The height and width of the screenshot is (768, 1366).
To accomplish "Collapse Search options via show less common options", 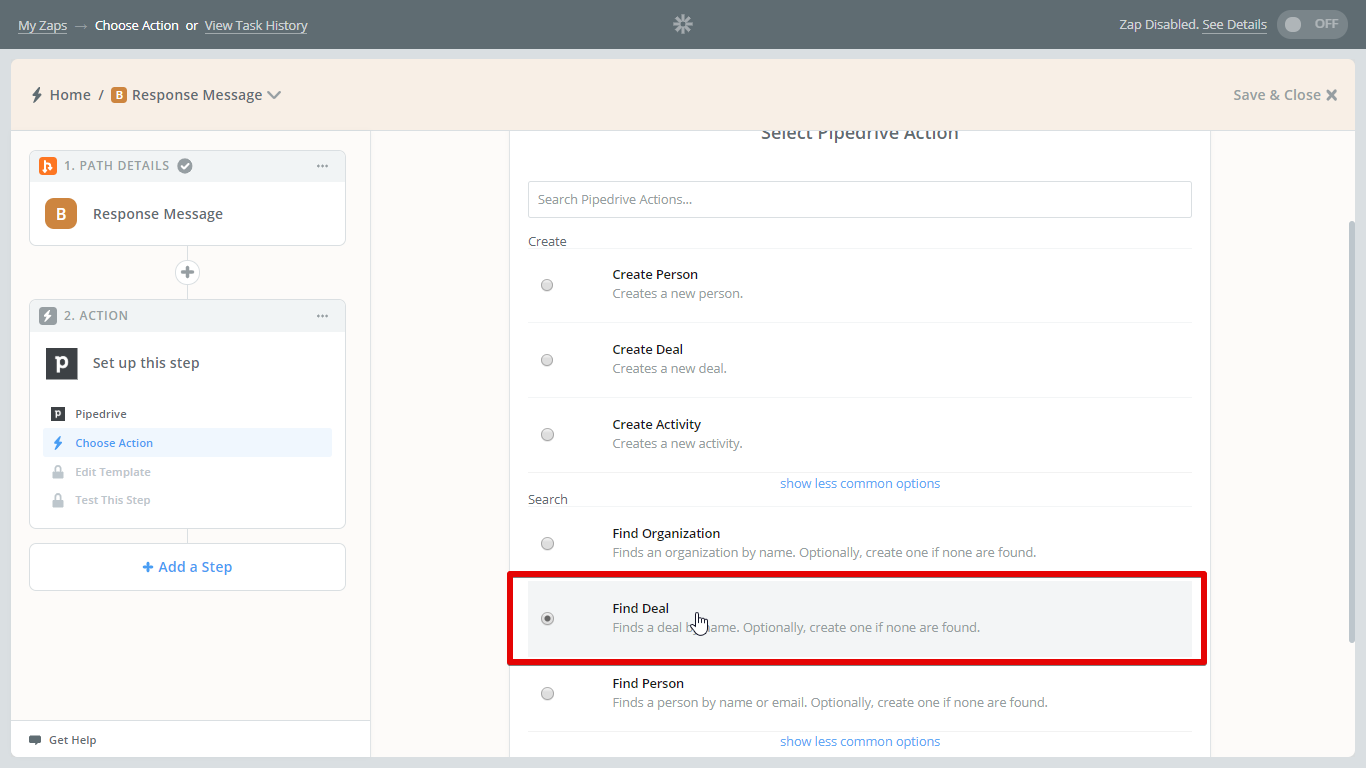I will pos(860,742).
